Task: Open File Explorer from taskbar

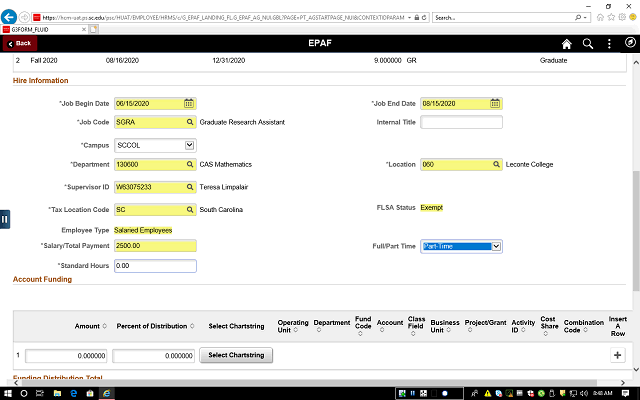Action: tap(57, 393)
